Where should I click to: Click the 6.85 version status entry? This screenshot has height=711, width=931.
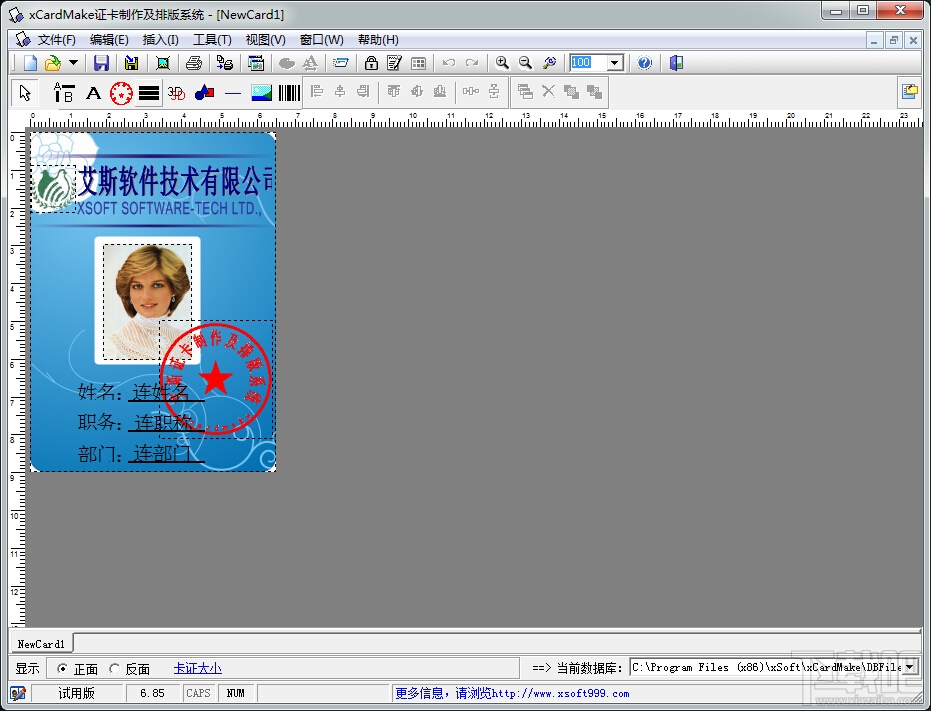tap(153, 693)
